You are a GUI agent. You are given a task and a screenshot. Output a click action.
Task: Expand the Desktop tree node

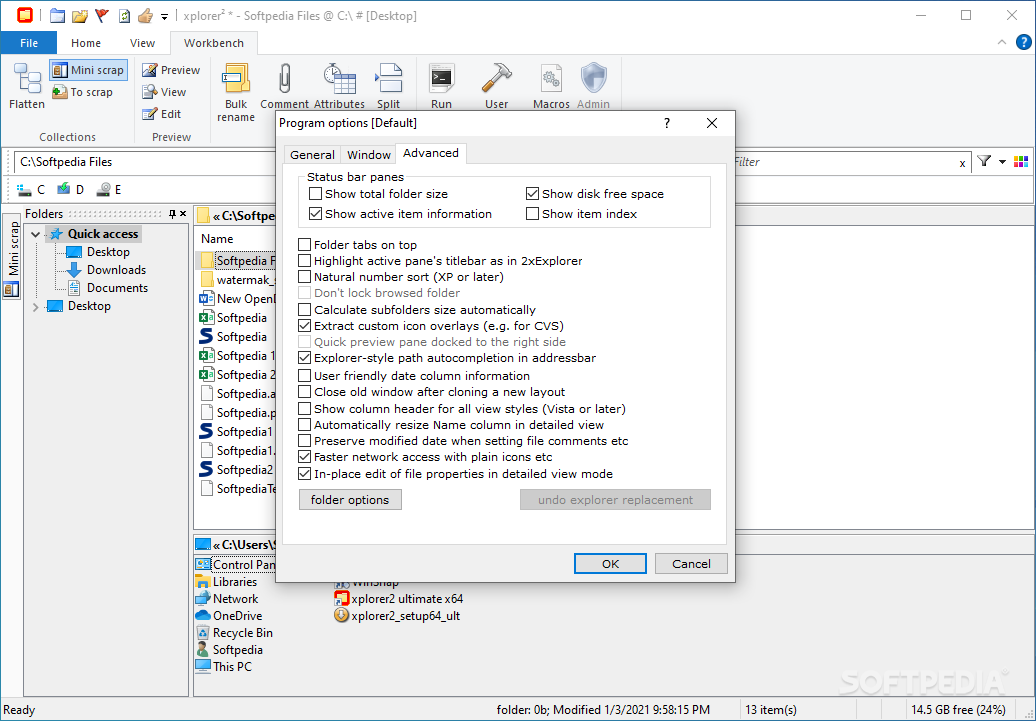36,307
